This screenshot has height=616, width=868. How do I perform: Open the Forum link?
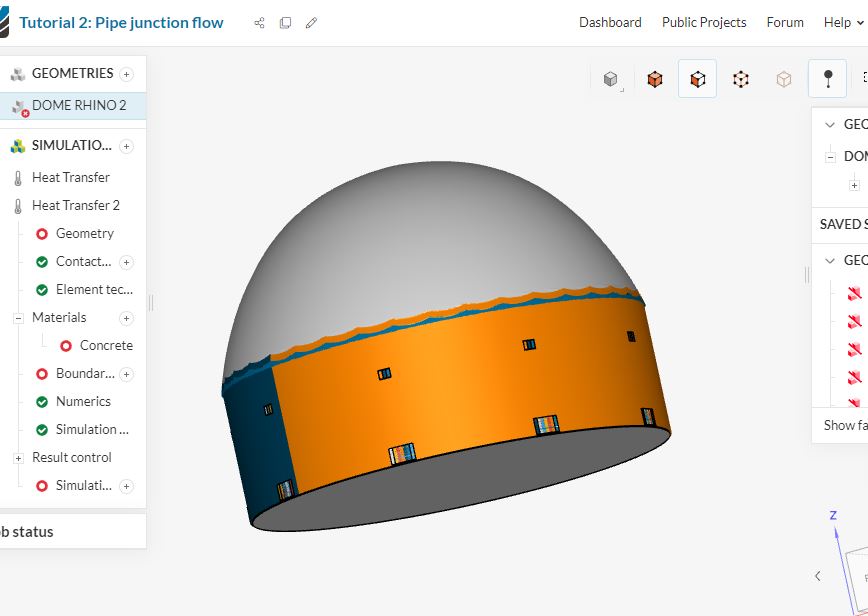[x=785, y=22]
